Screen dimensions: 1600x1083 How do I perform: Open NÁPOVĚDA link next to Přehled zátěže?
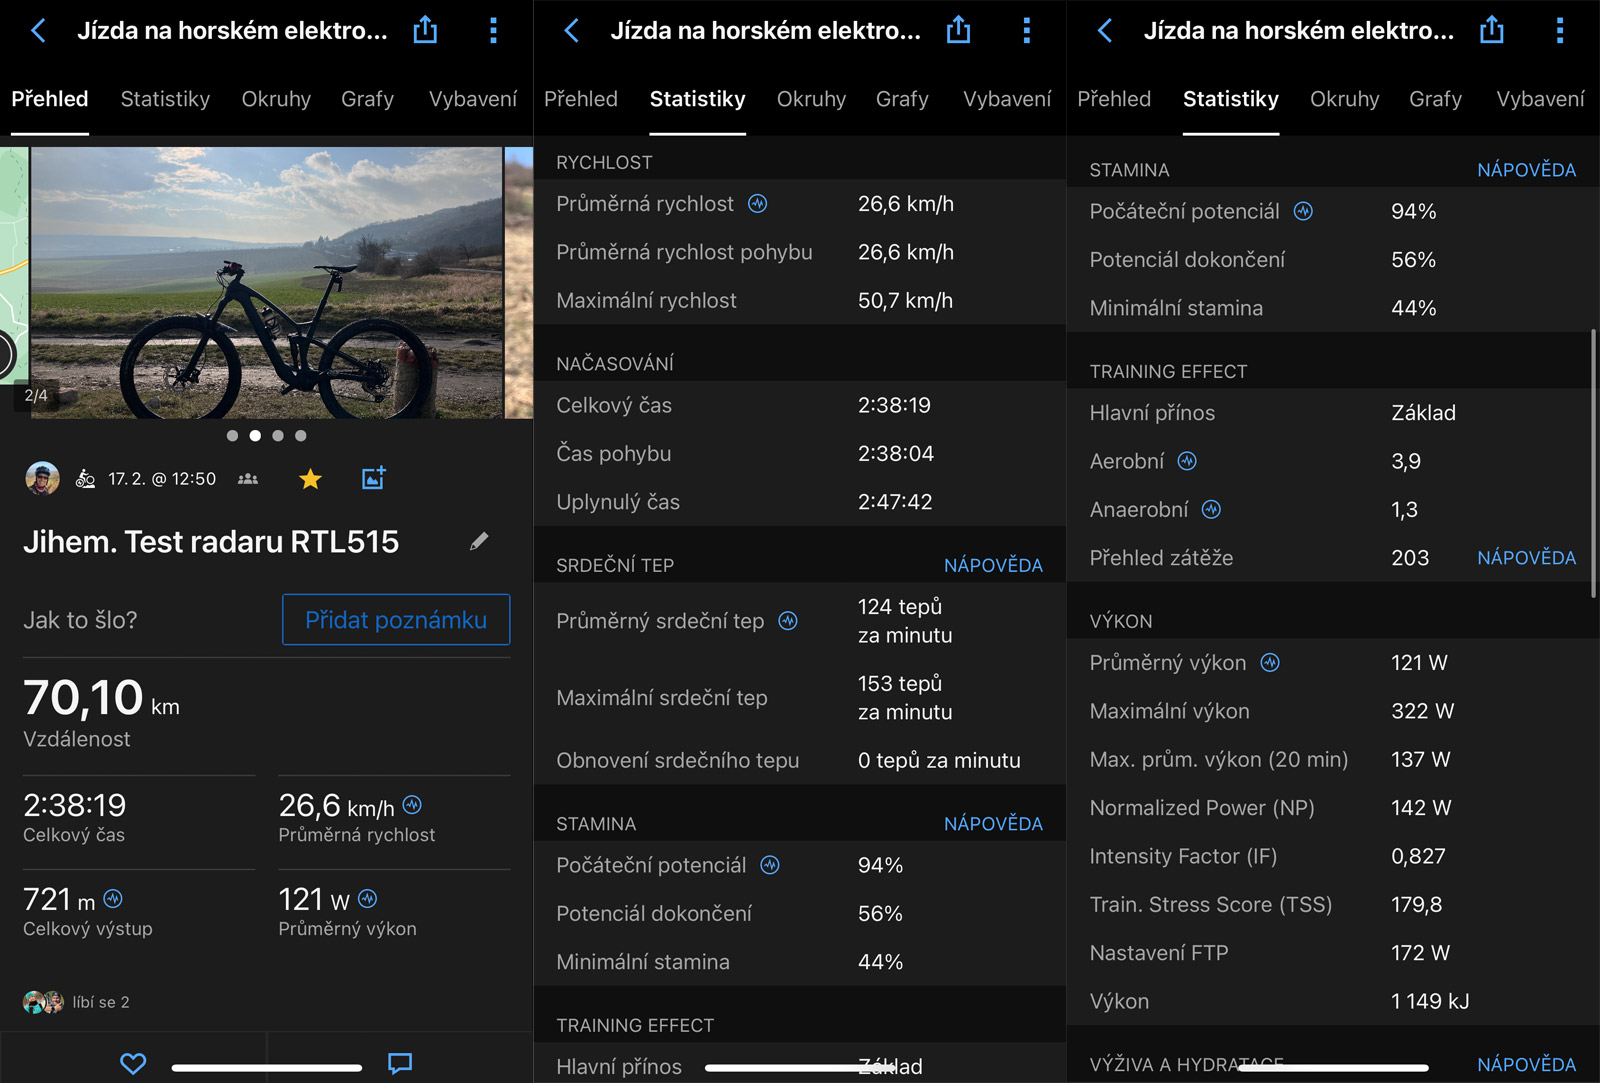(x=1526, y=558)
